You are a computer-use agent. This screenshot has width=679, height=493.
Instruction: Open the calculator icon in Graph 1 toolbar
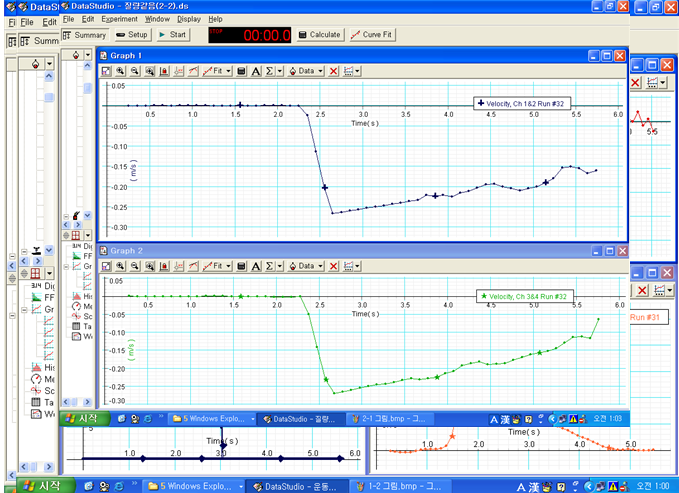[242, 71]
